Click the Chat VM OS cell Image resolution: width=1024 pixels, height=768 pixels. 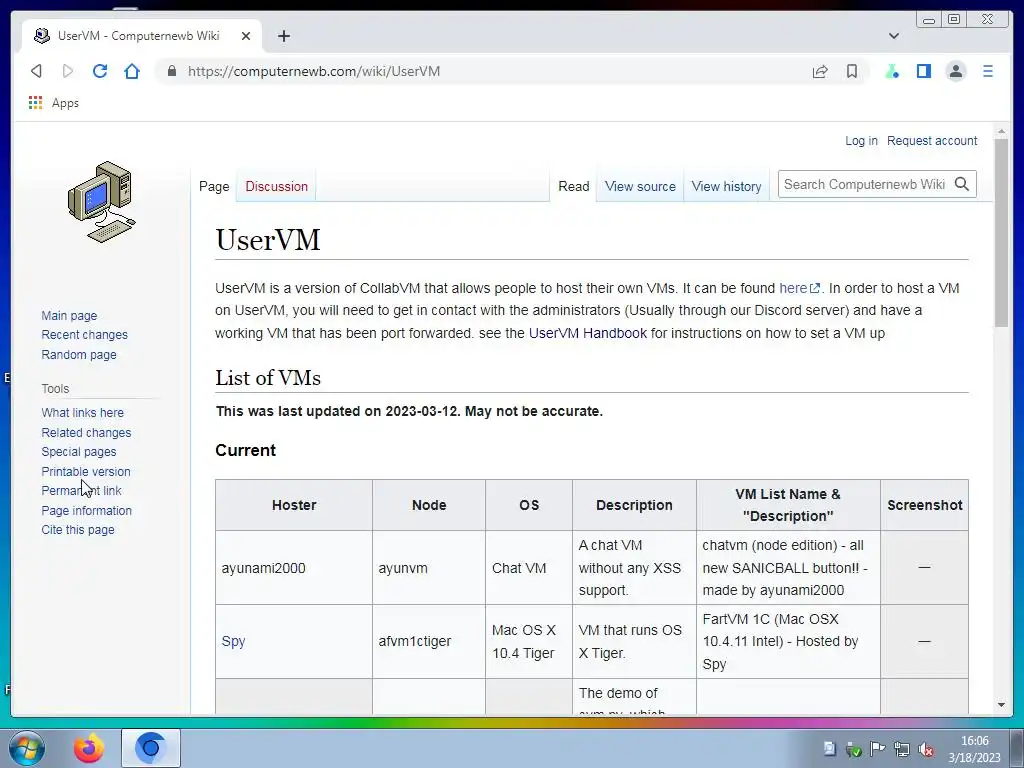pos(528,568)
